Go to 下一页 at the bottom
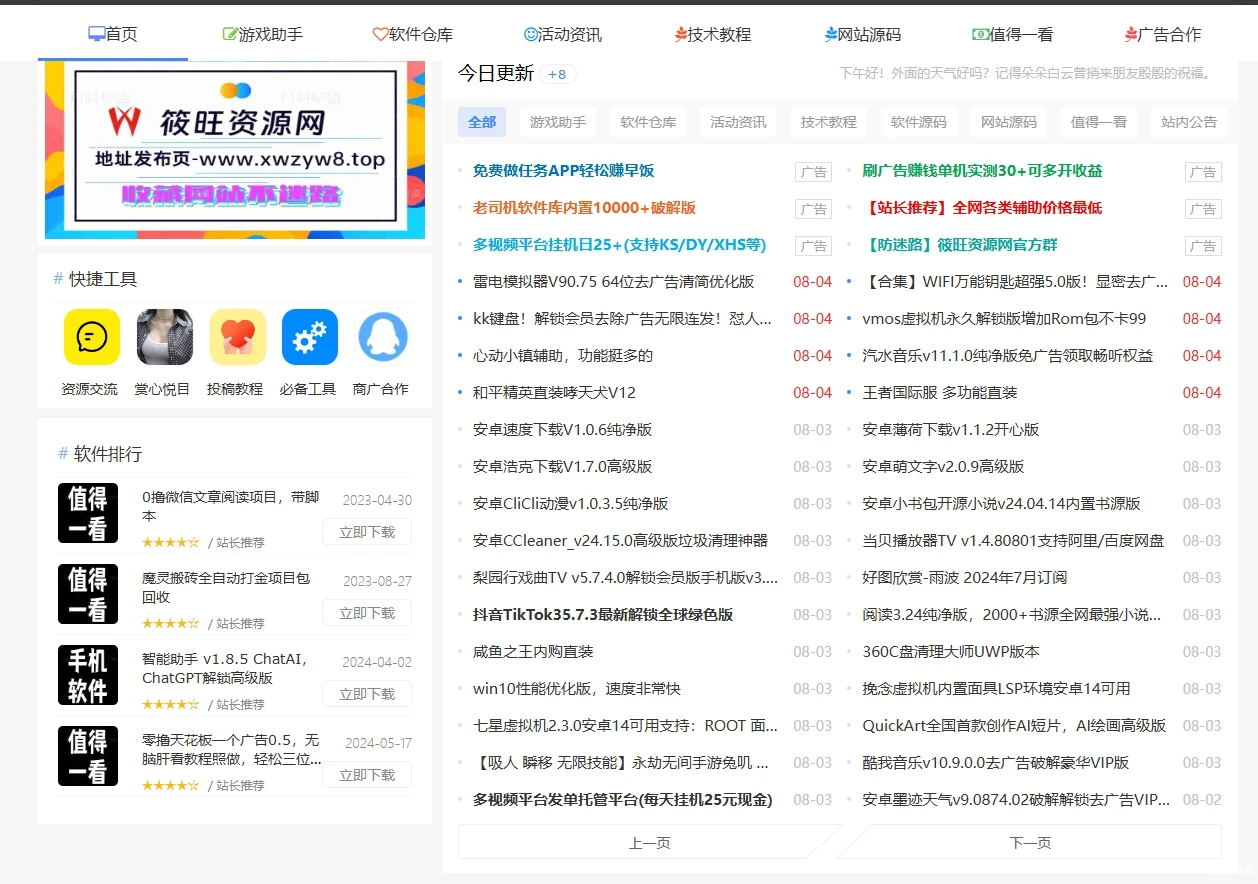The image size is (1258, 884). pyautogui.click(x=1030, y=843)
